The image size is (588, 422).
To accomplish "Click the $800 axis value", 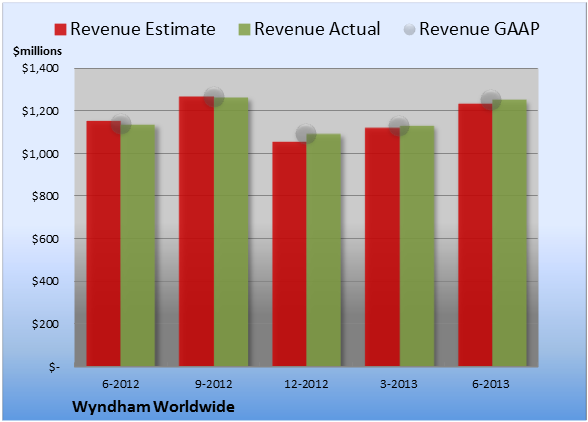I will pyautogui.click(x=45, y=196).
